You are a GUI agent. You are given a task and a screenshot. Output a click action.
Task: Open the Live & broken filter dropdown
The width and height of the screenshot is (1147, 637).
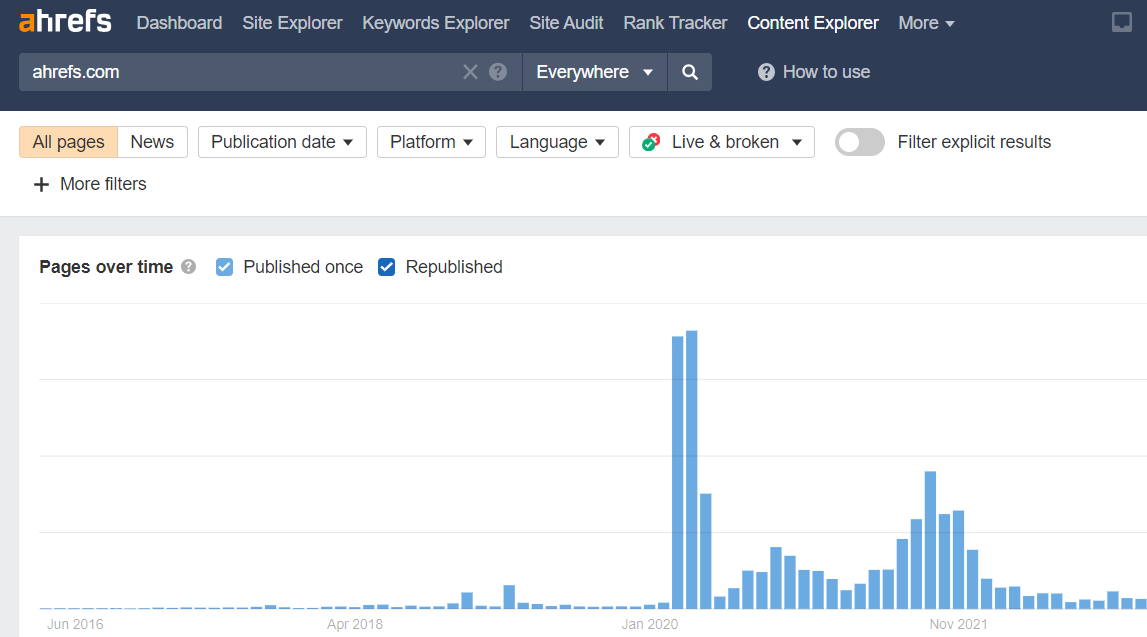tap(722, 142)
